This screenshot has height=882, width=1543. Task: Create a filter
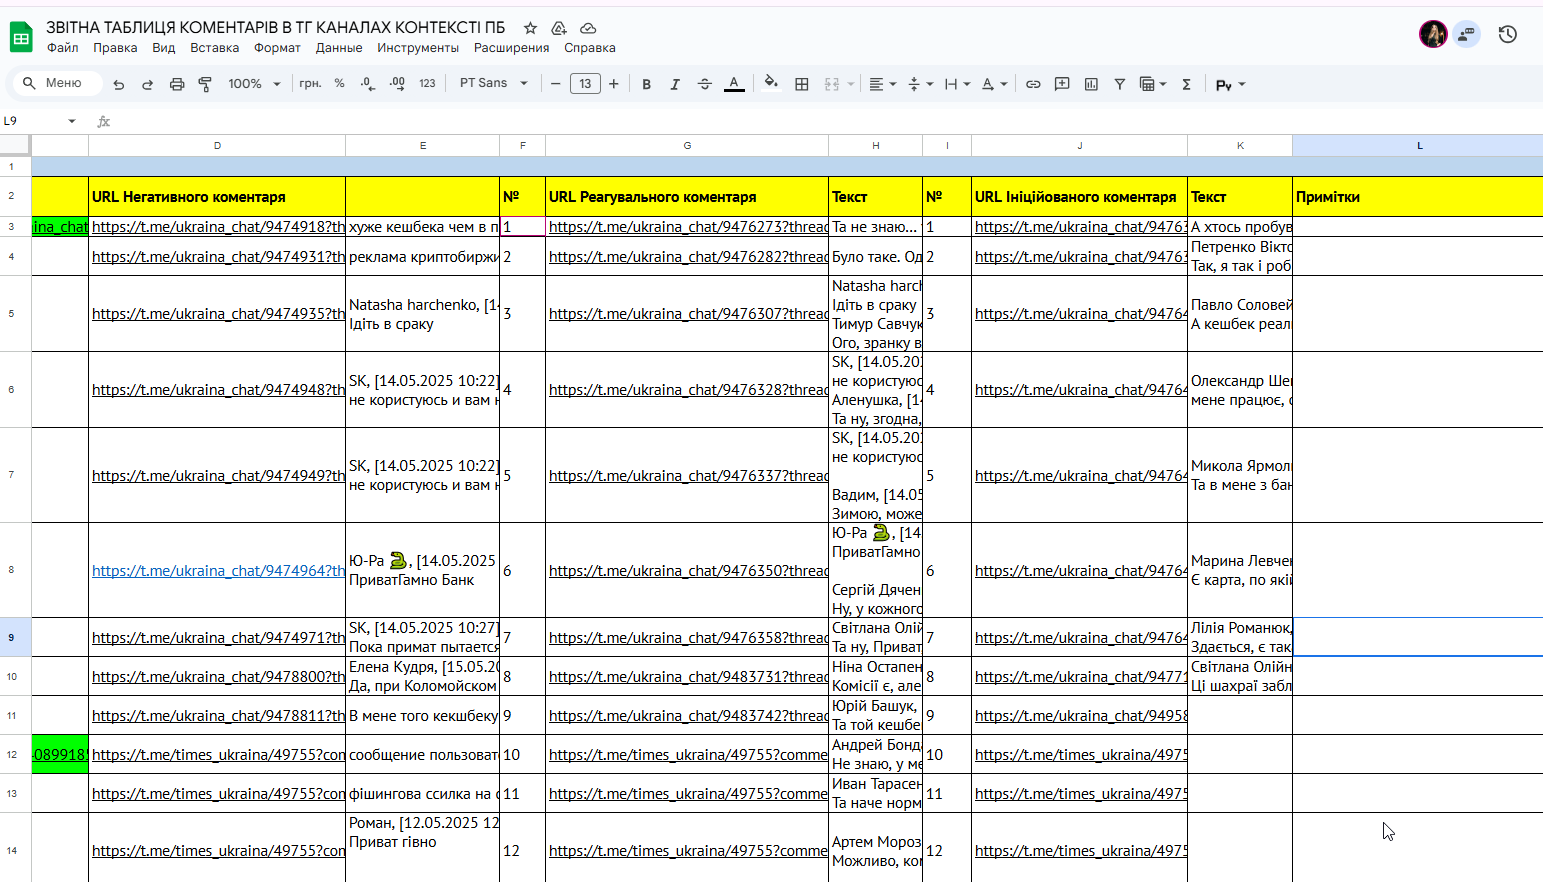point(1120,84)
